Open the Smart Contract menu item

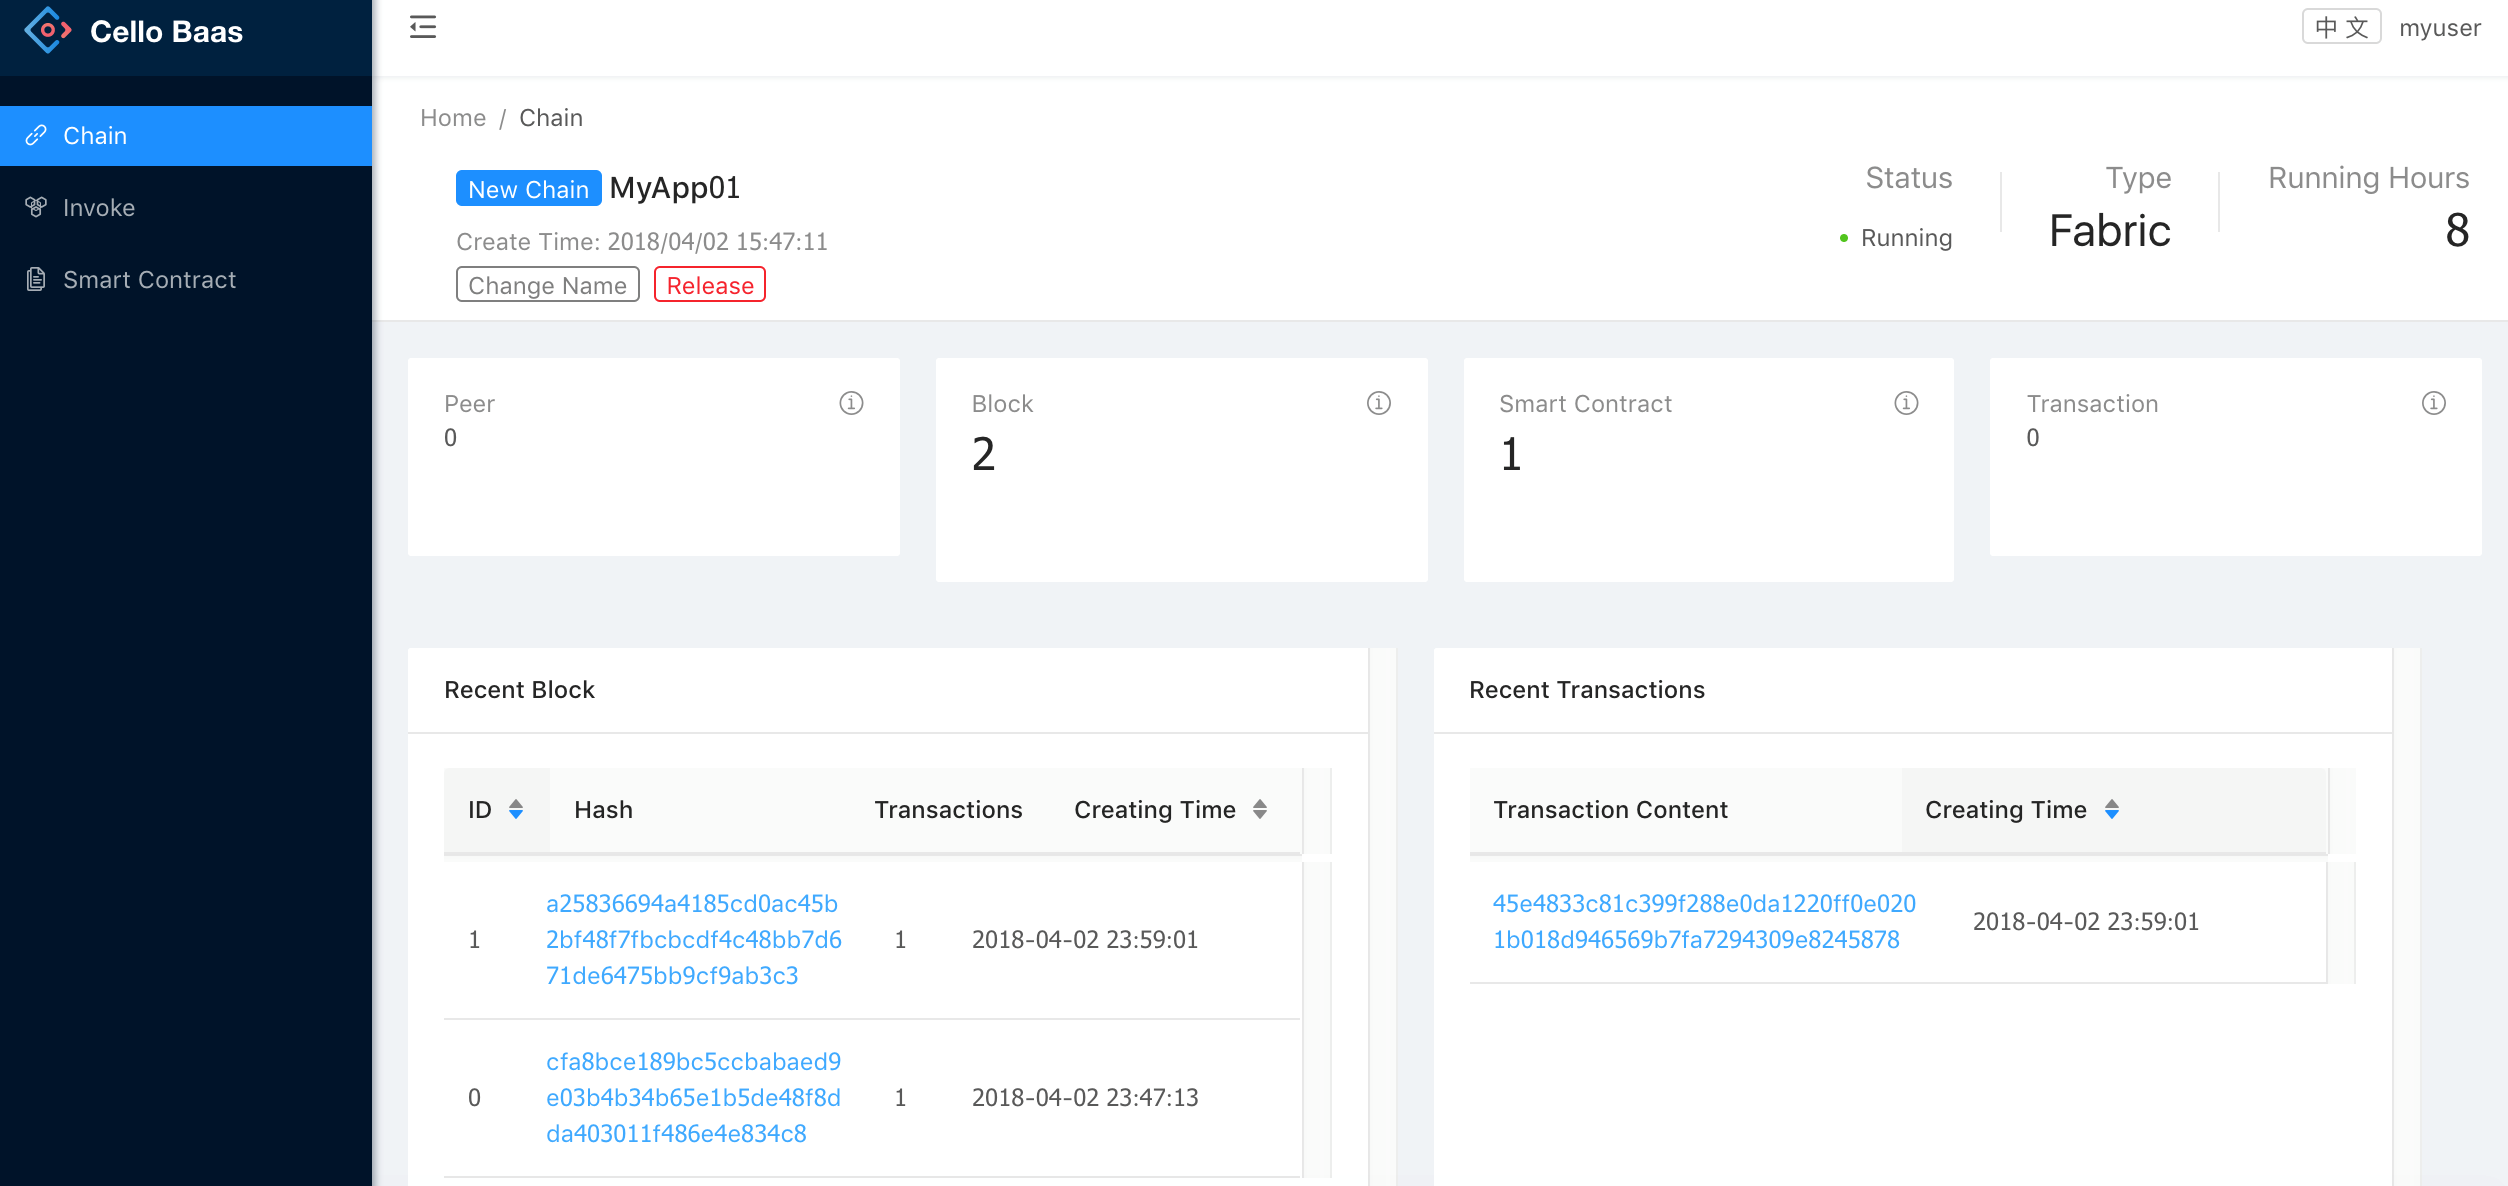(x=186, y=279)
